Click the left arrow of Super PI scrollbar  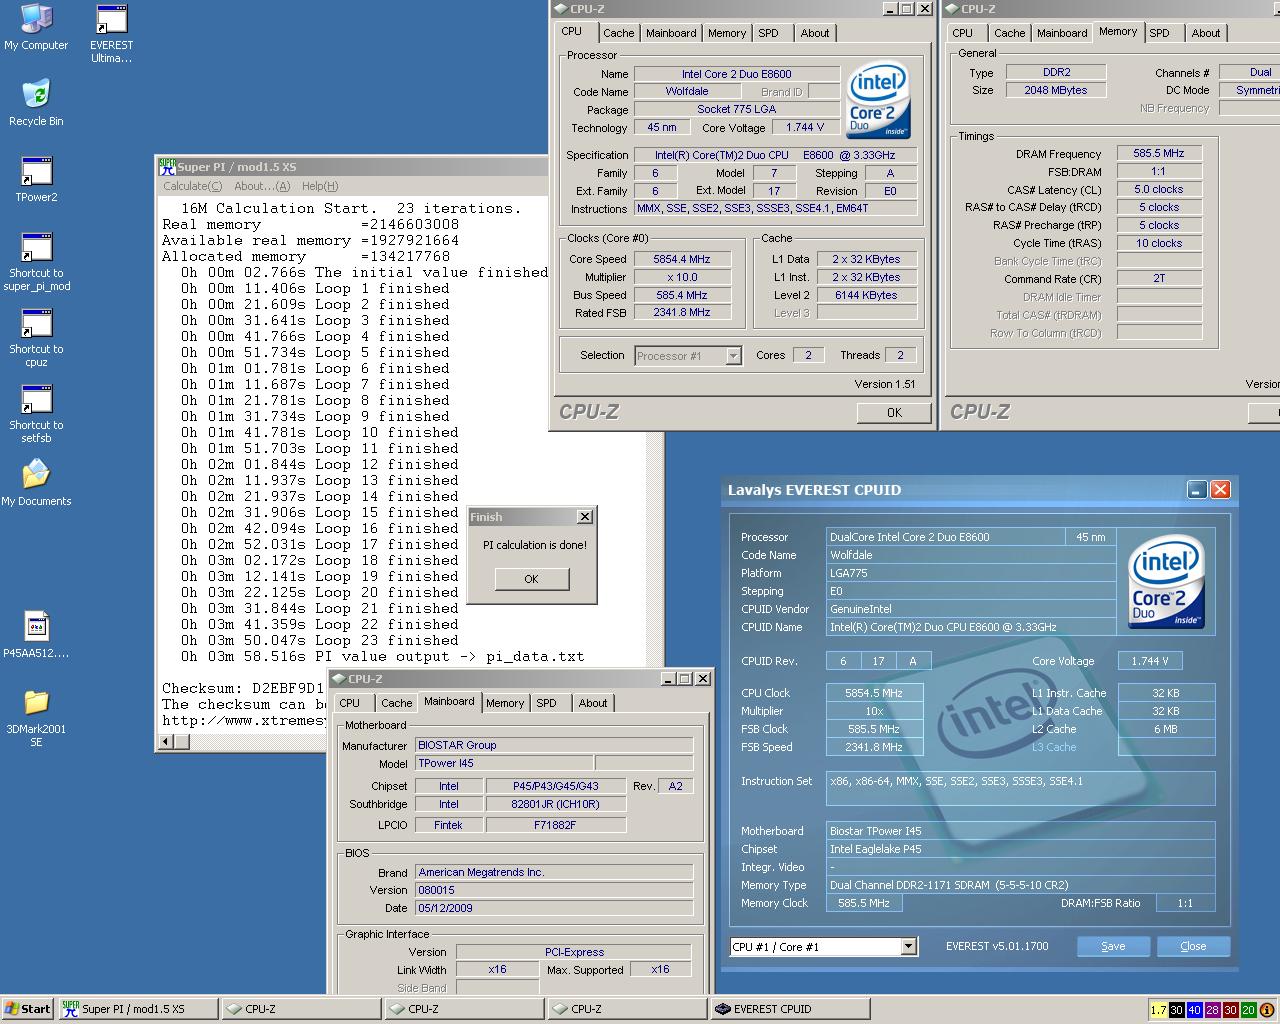[x=167, y=741]
